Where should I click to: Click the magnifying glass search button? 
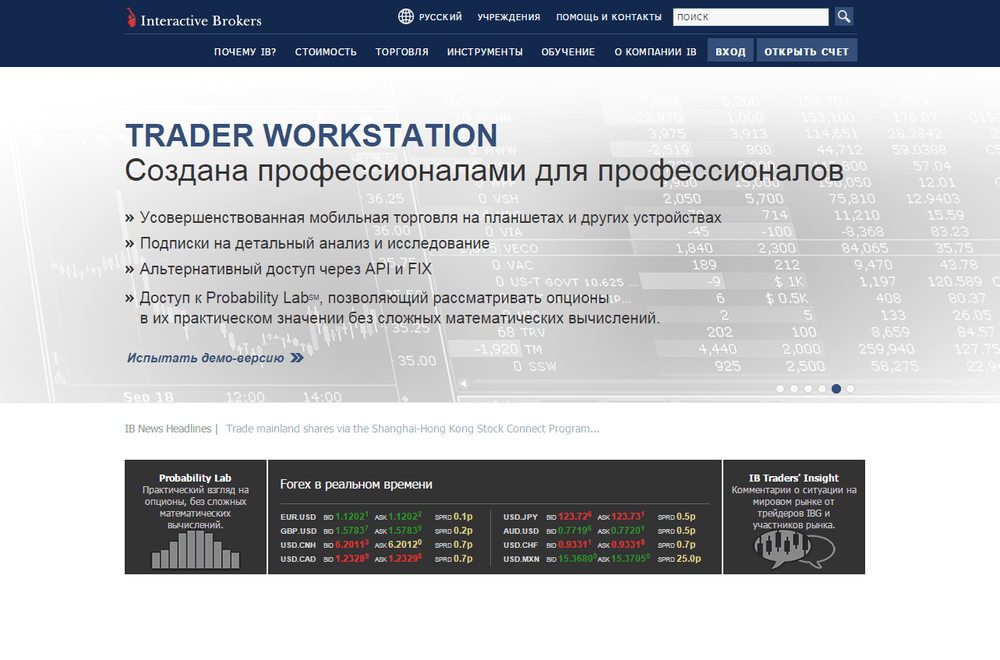click(x=844, y=17)
